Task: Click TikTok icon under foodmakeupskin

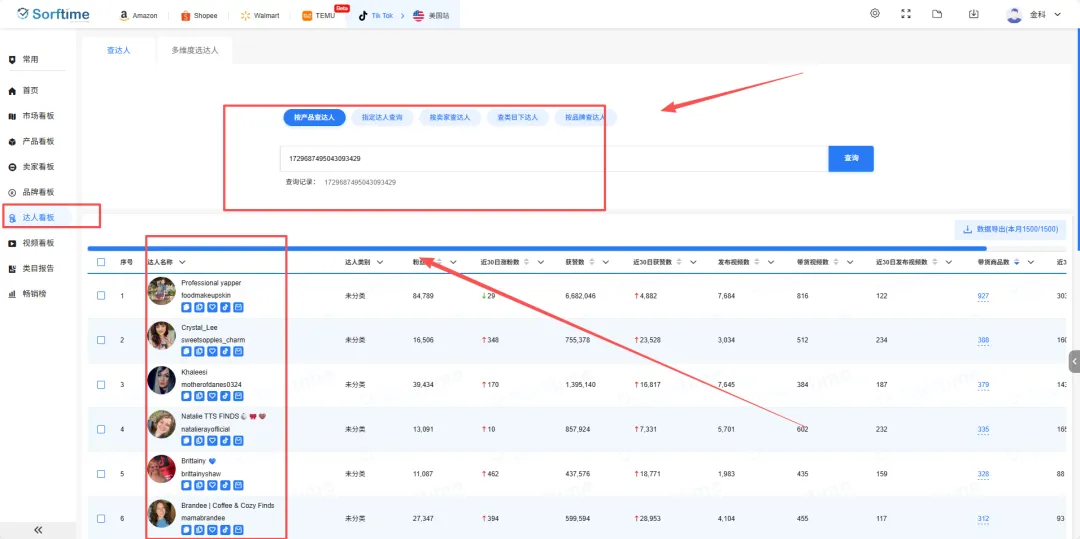Action: (x=225, y=308)
